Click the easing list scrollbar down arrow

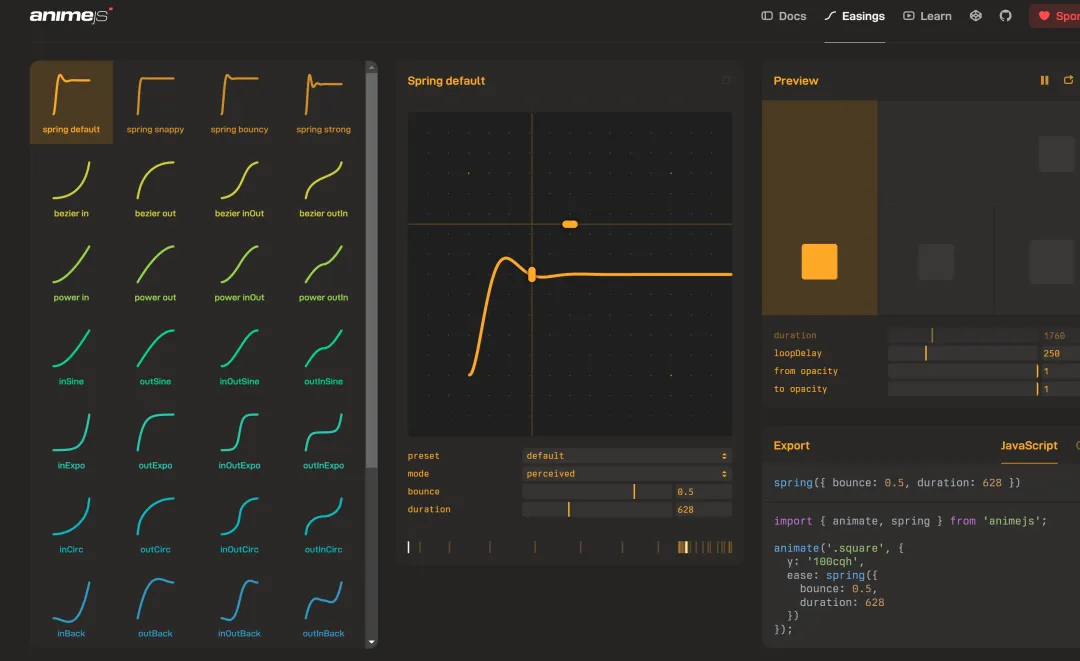tap(372, 642)
